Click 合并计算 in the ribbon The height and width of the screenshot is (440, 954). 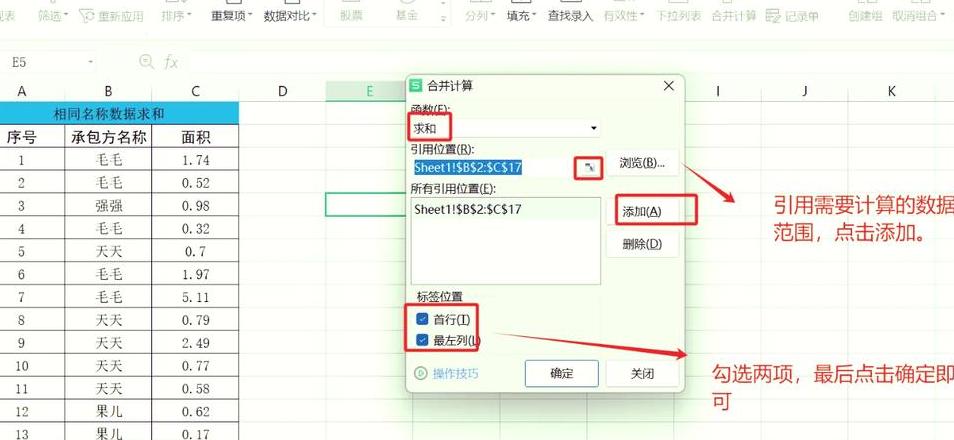734,16
